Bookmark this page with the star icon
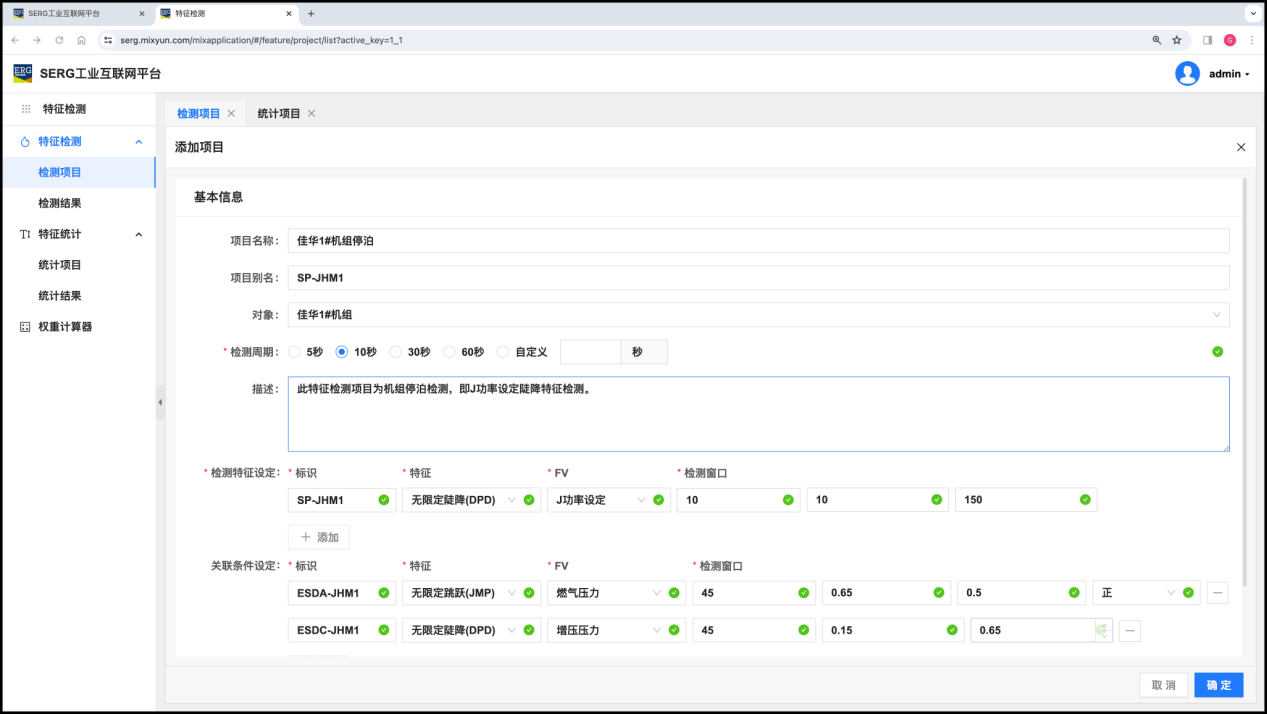 click(1177, 40)
